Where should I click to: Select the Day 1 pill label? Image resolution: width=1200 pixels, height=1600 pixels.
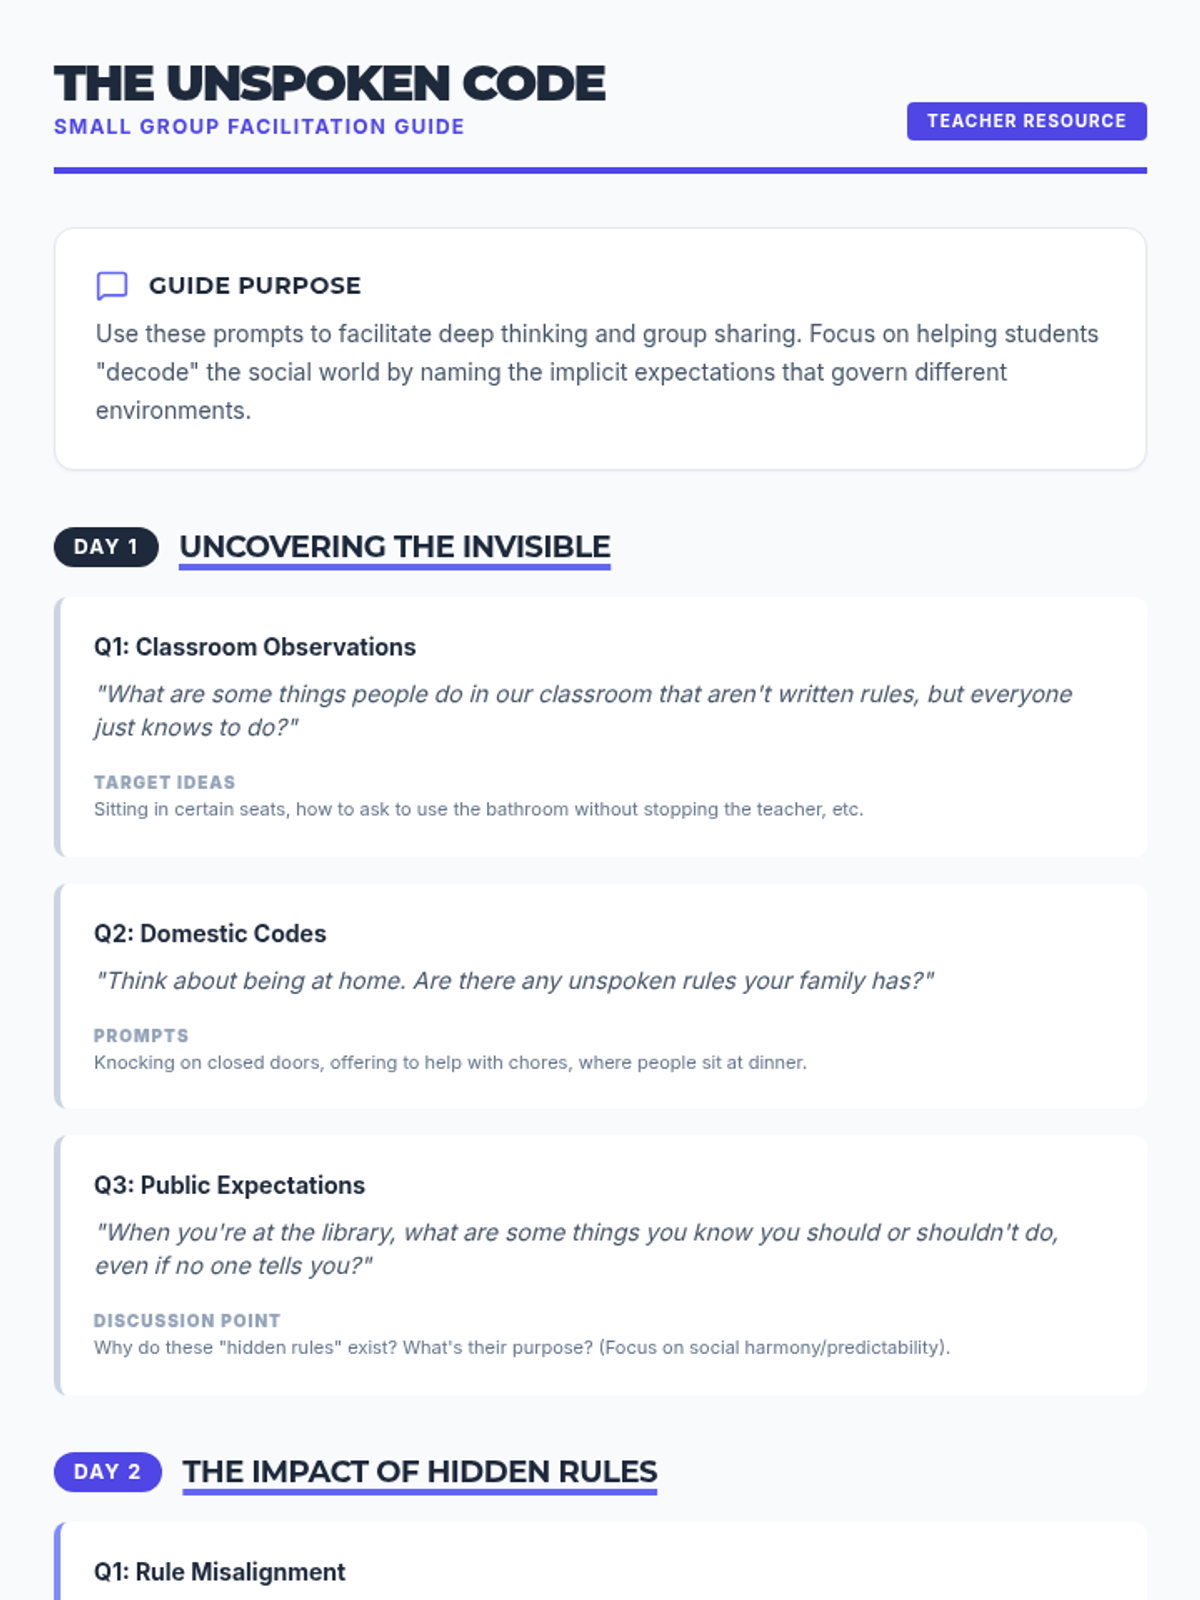pos(106,547)
